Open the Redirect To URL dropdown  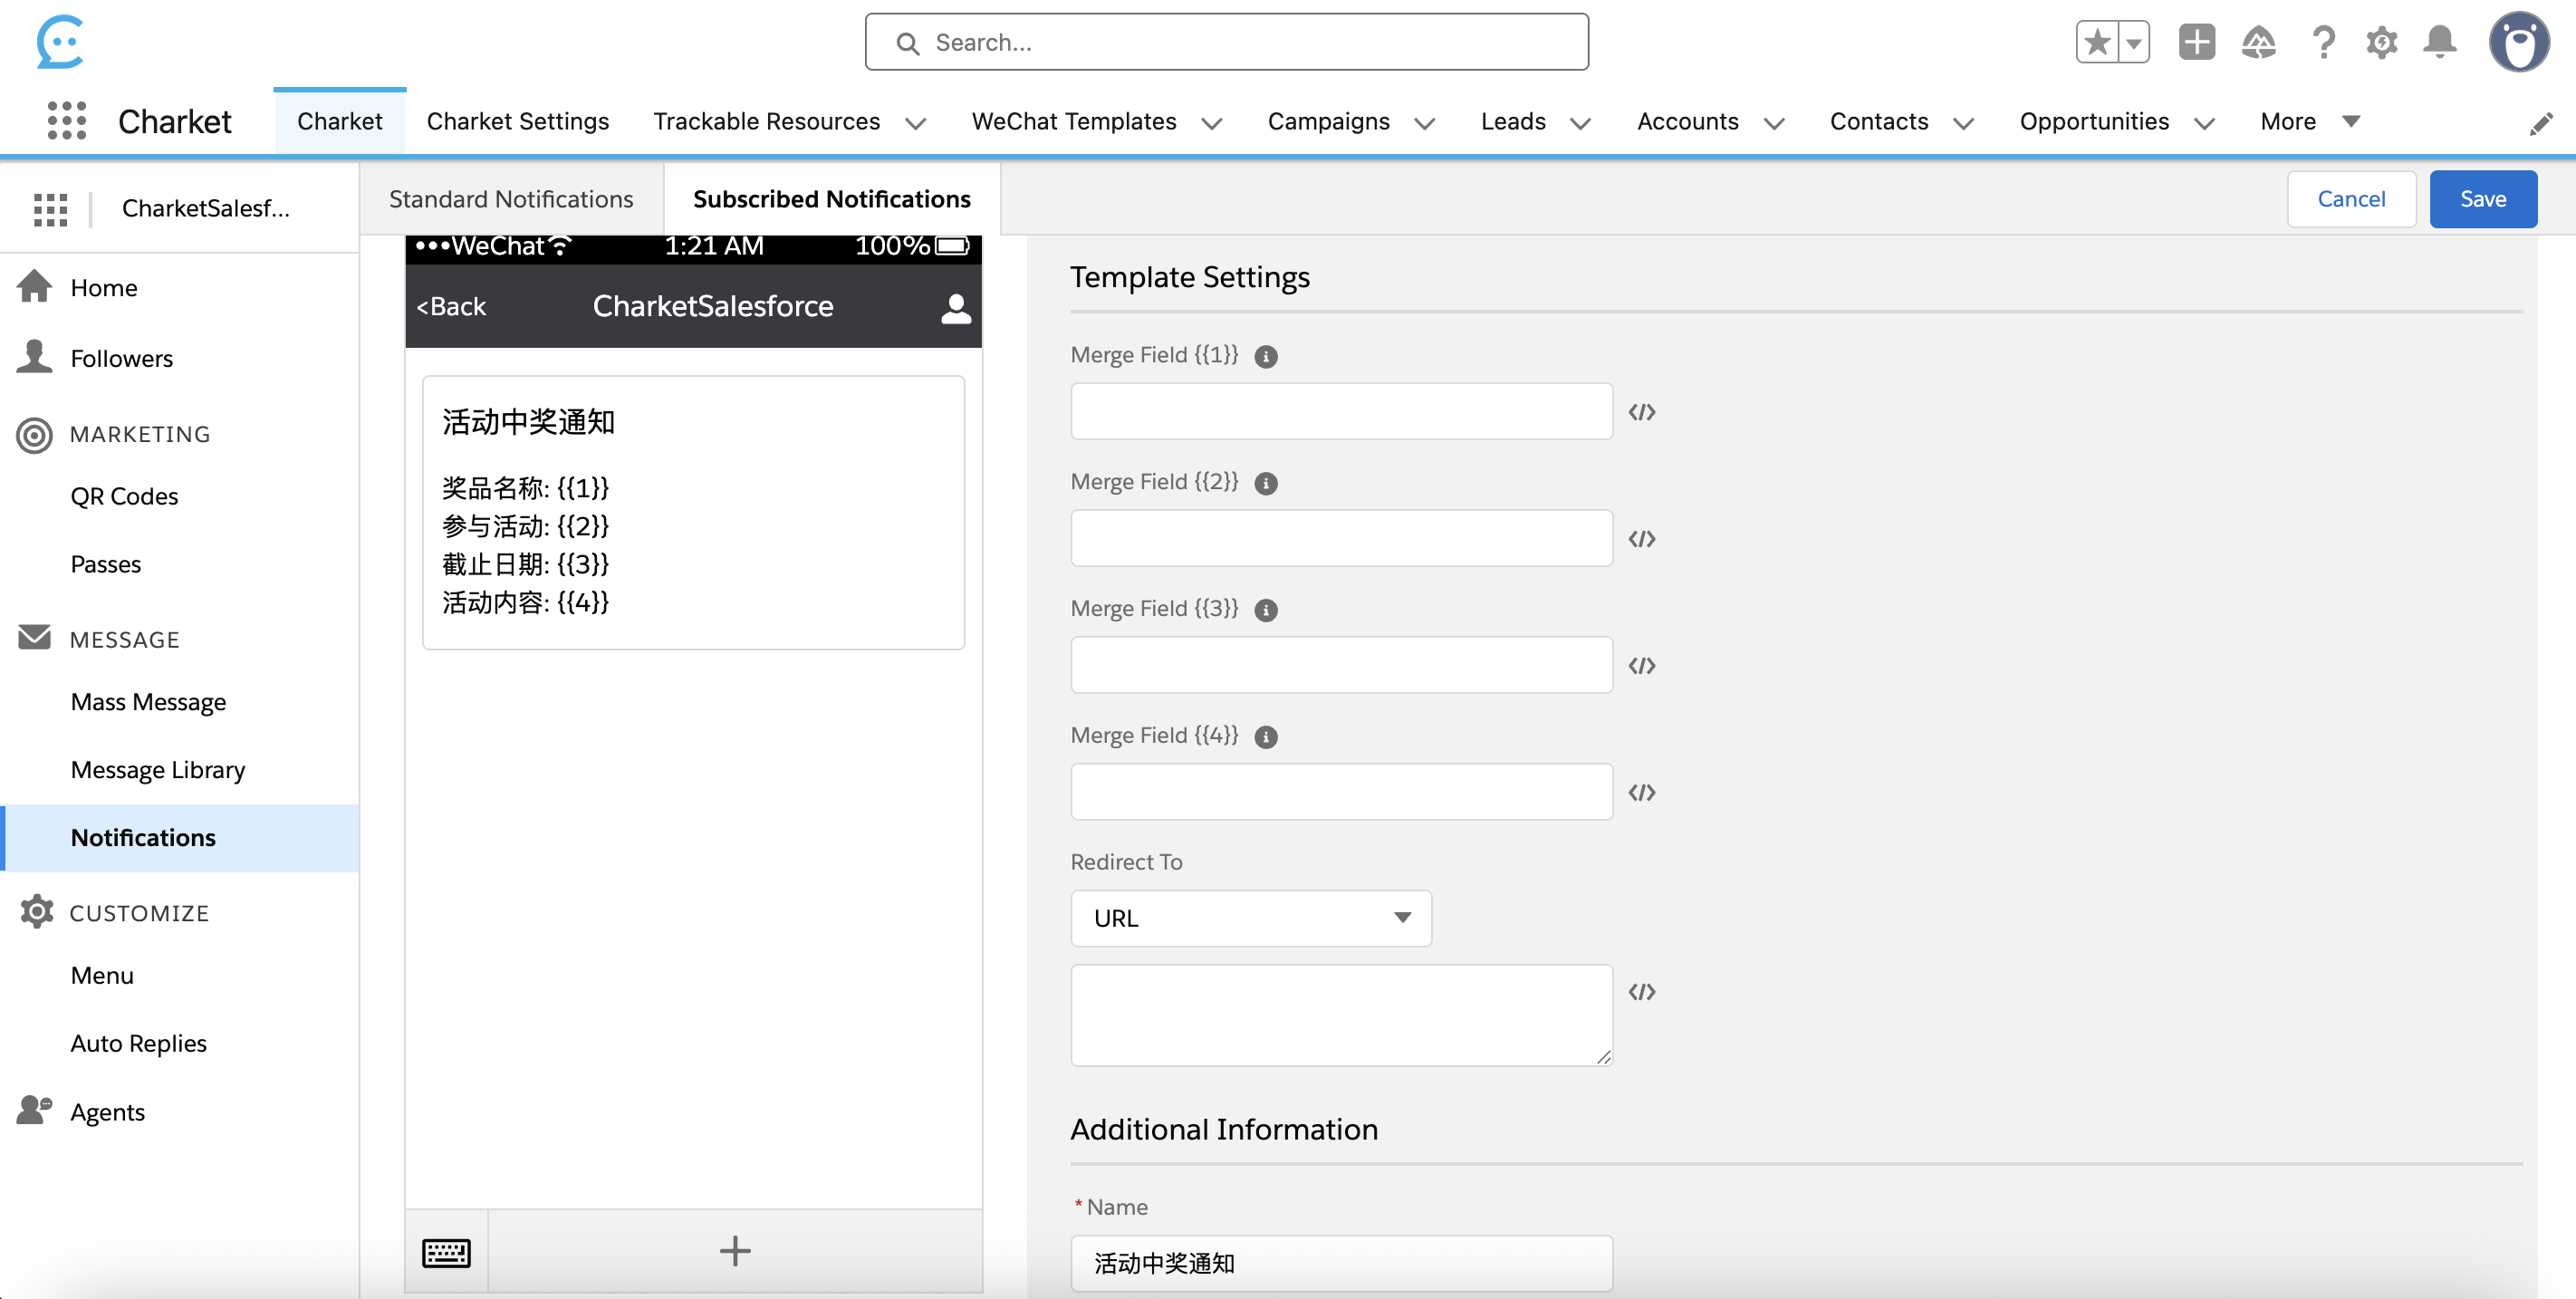click(x=1250, y=918)
